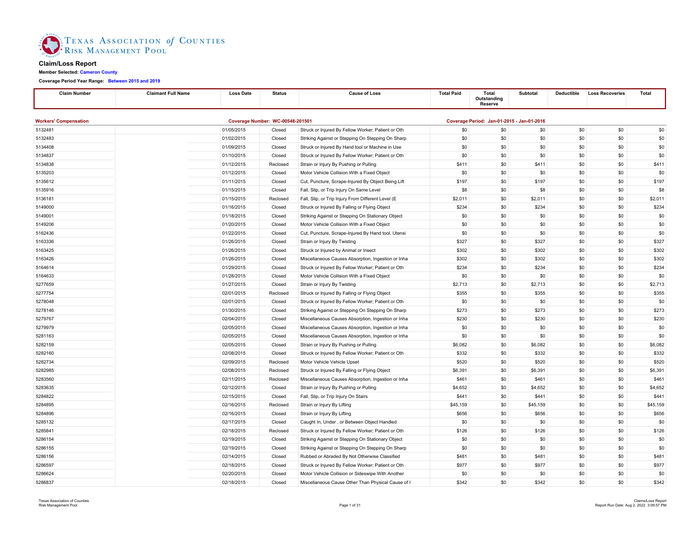The width and height of the screenshot is (700, 540).
Task: Click 'Miscellaneous Cause Other Than Physical Cause' entry
Action: (x=355, y=482)
